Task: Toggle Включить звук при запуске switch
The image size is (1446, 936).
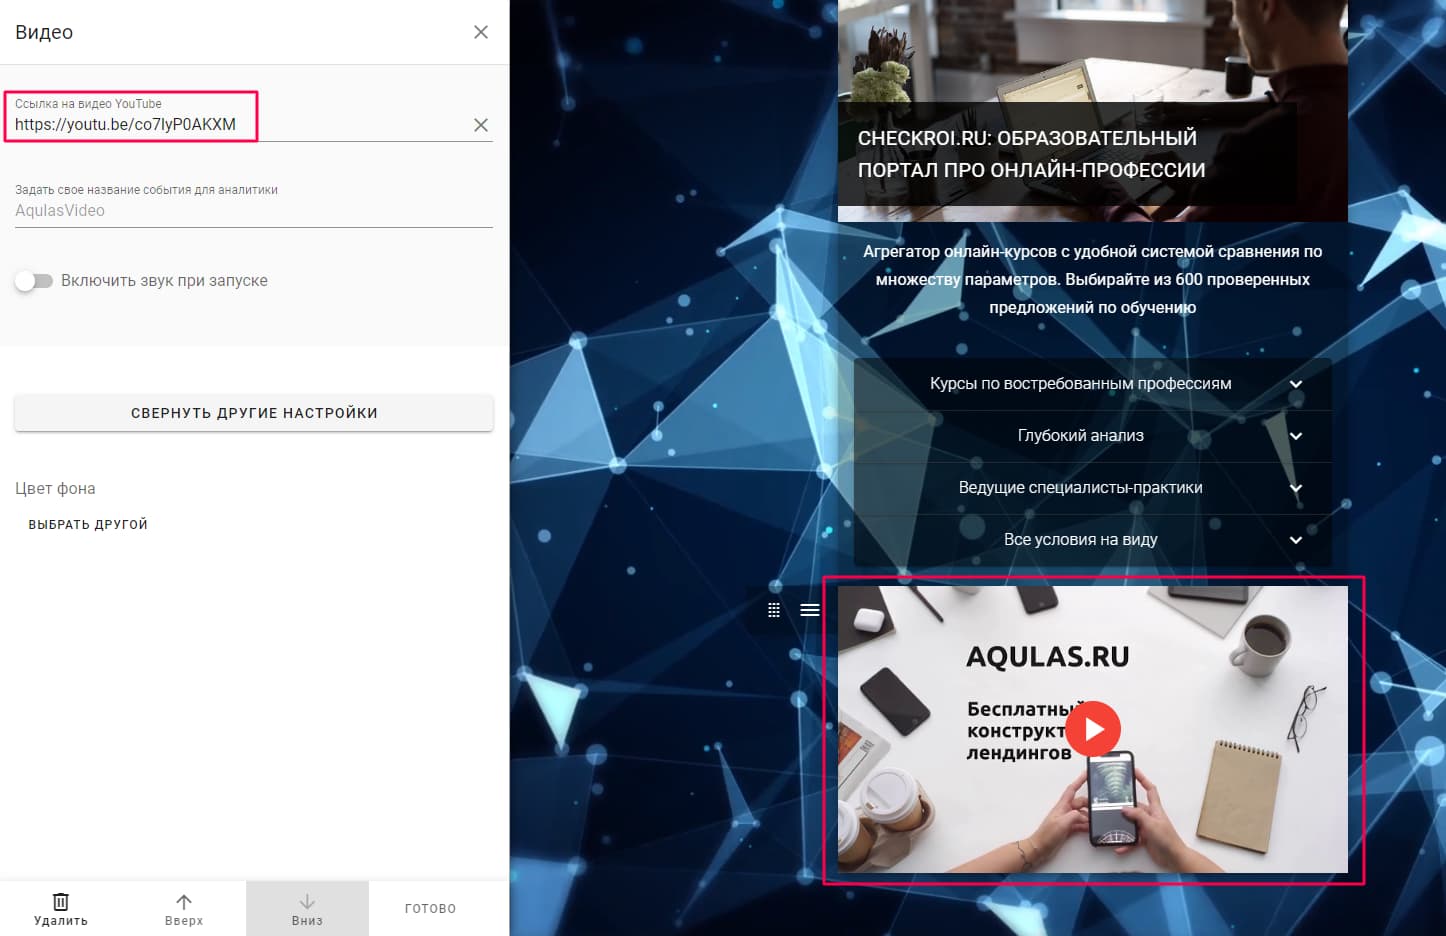Action: (x=34, y=281)
